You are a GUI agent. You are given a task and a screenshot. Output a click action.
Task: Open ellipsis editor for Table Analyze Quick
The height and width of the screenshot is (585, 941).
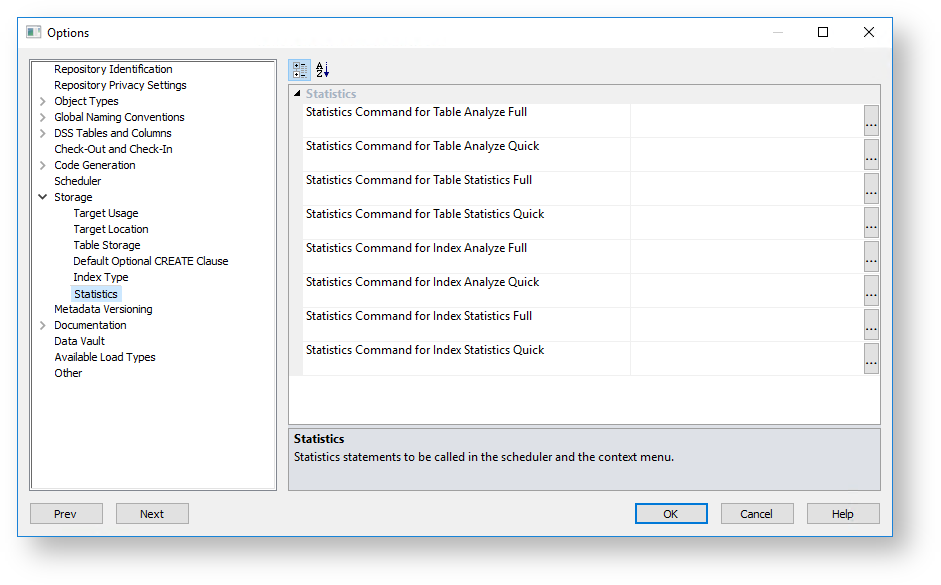click(871, 156)
